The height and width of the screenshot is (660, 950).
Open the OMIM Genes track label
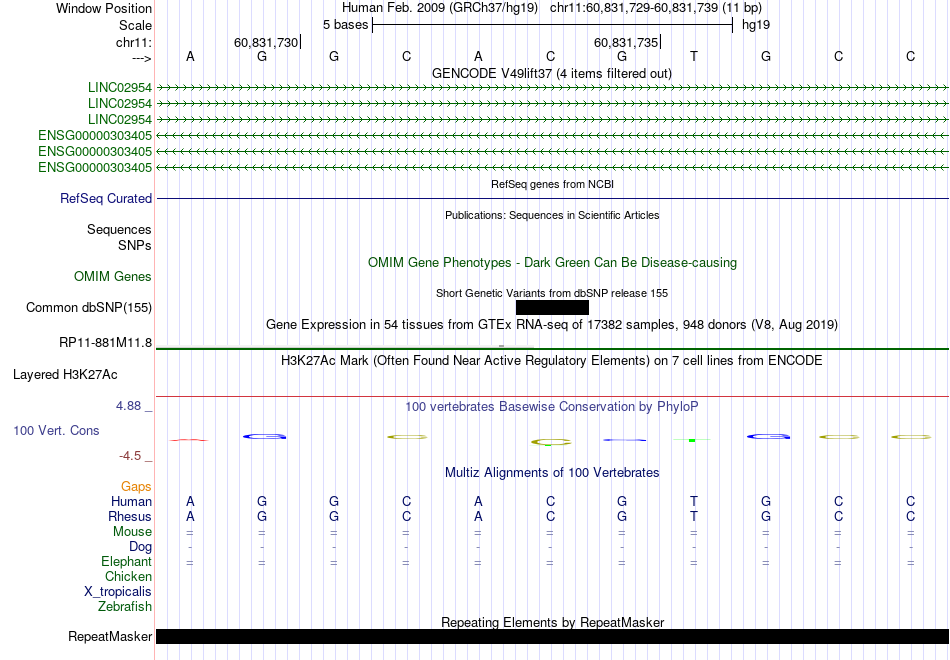pos(113,276)
